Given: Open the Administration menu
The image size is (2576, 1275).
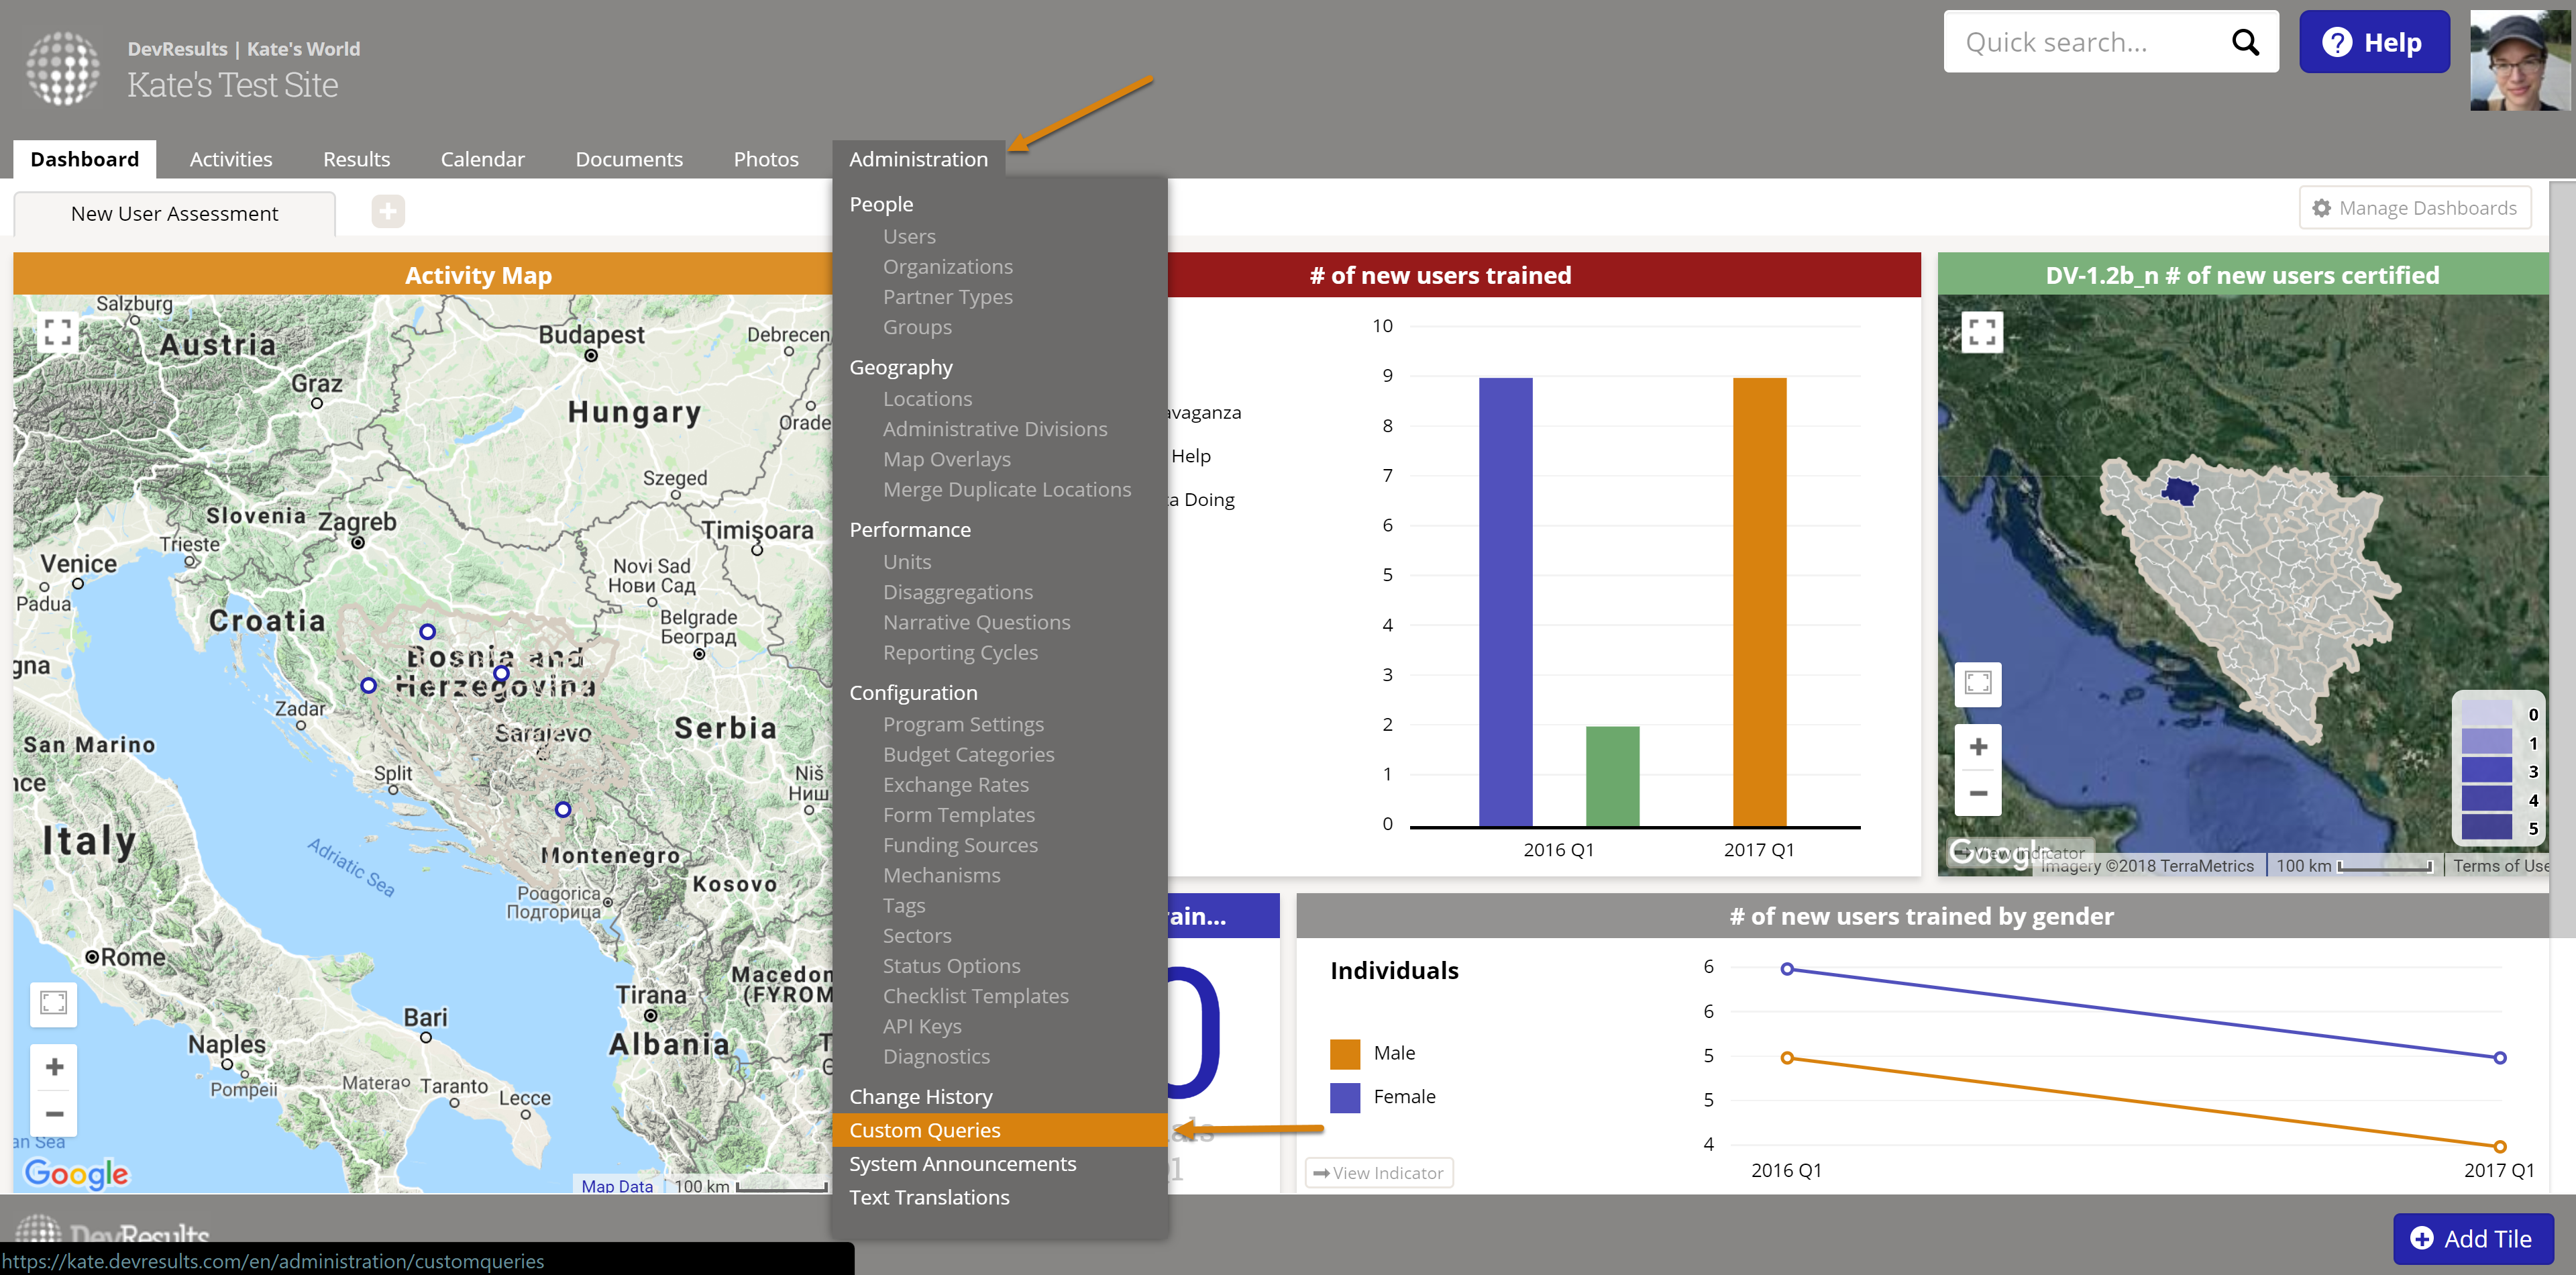Looking at the screenshot, I should (917, 159).
